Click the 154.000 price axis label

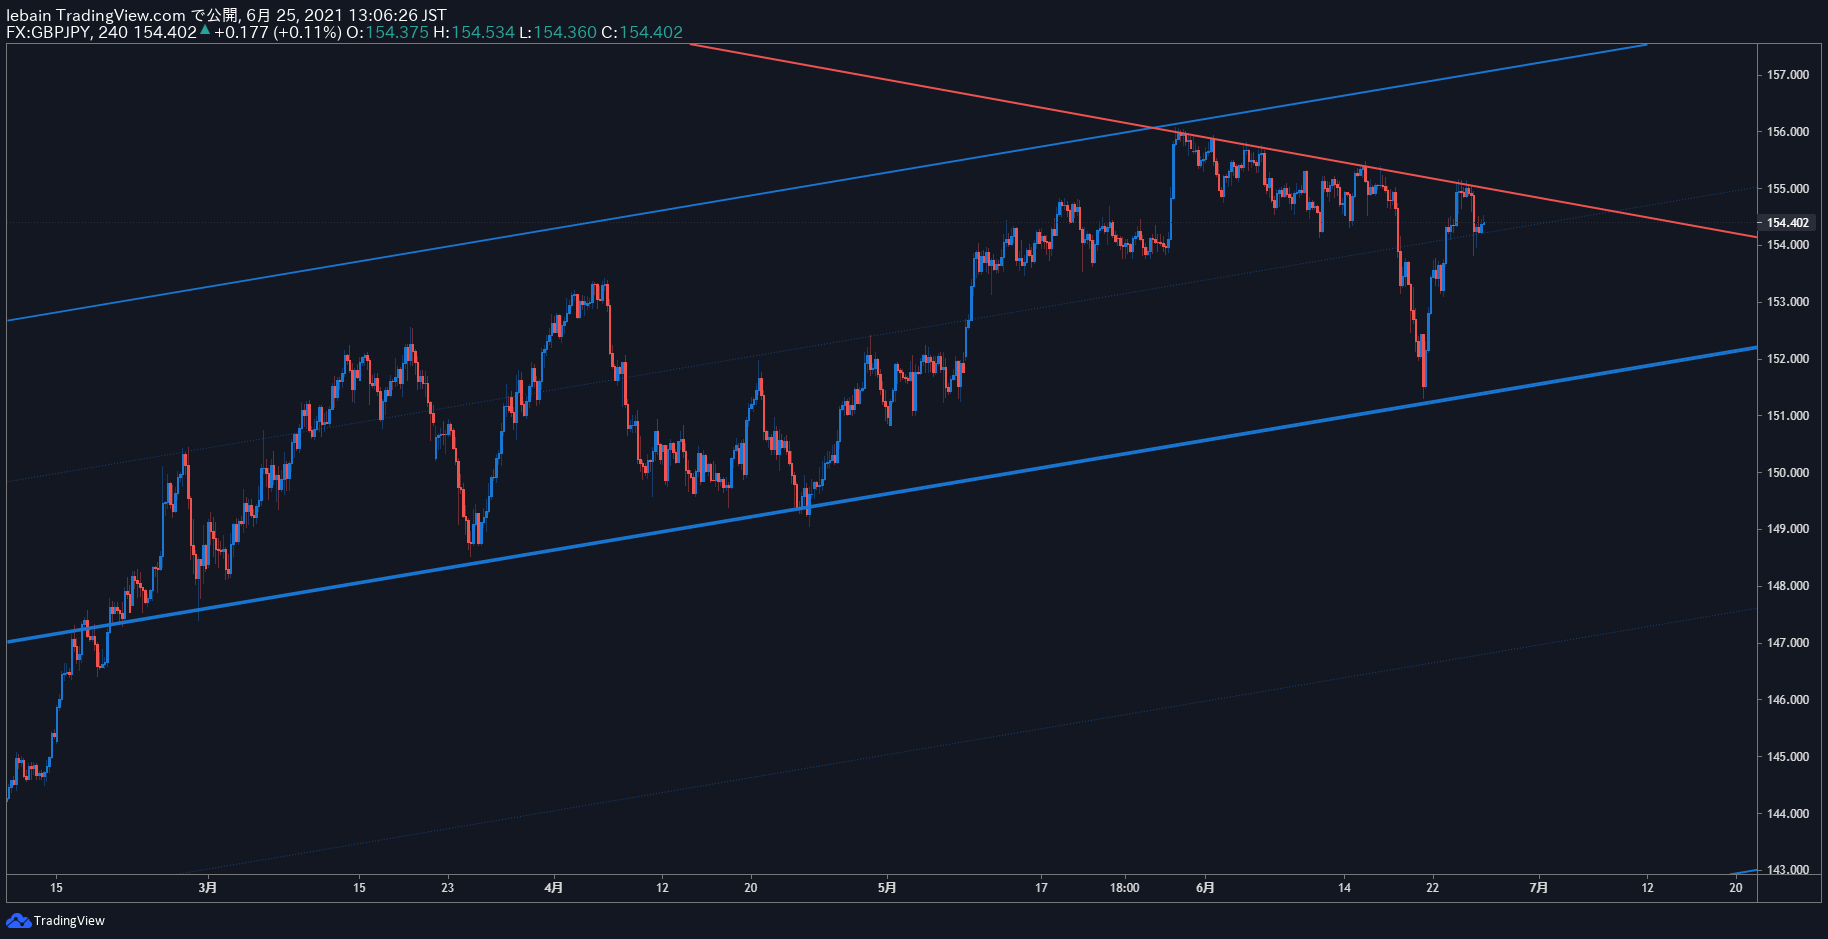click(1787, 245)
